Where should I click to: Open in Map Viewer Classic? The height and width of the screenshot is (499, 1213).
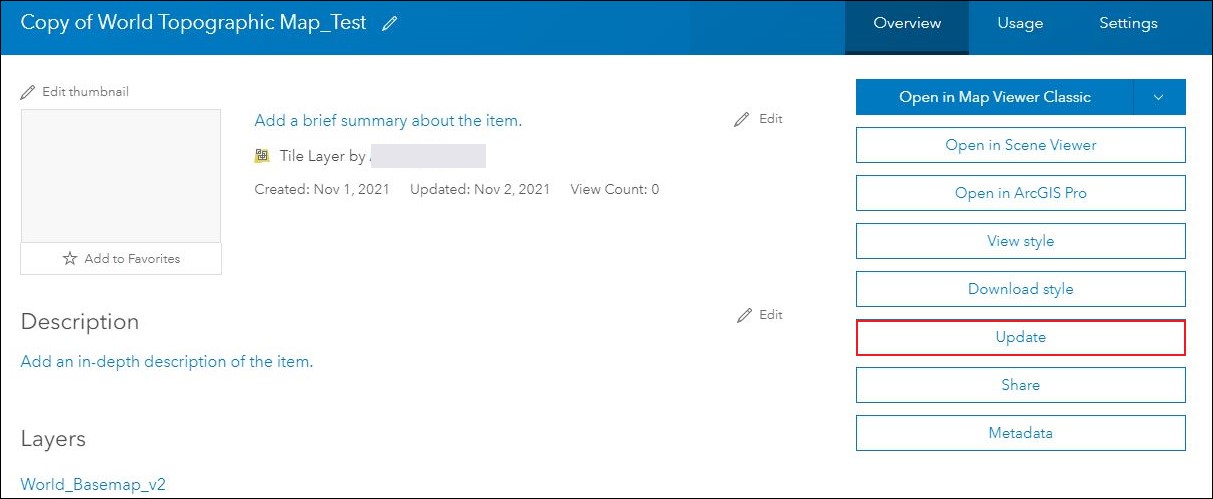pyautogui.click(x=995, y=97)
